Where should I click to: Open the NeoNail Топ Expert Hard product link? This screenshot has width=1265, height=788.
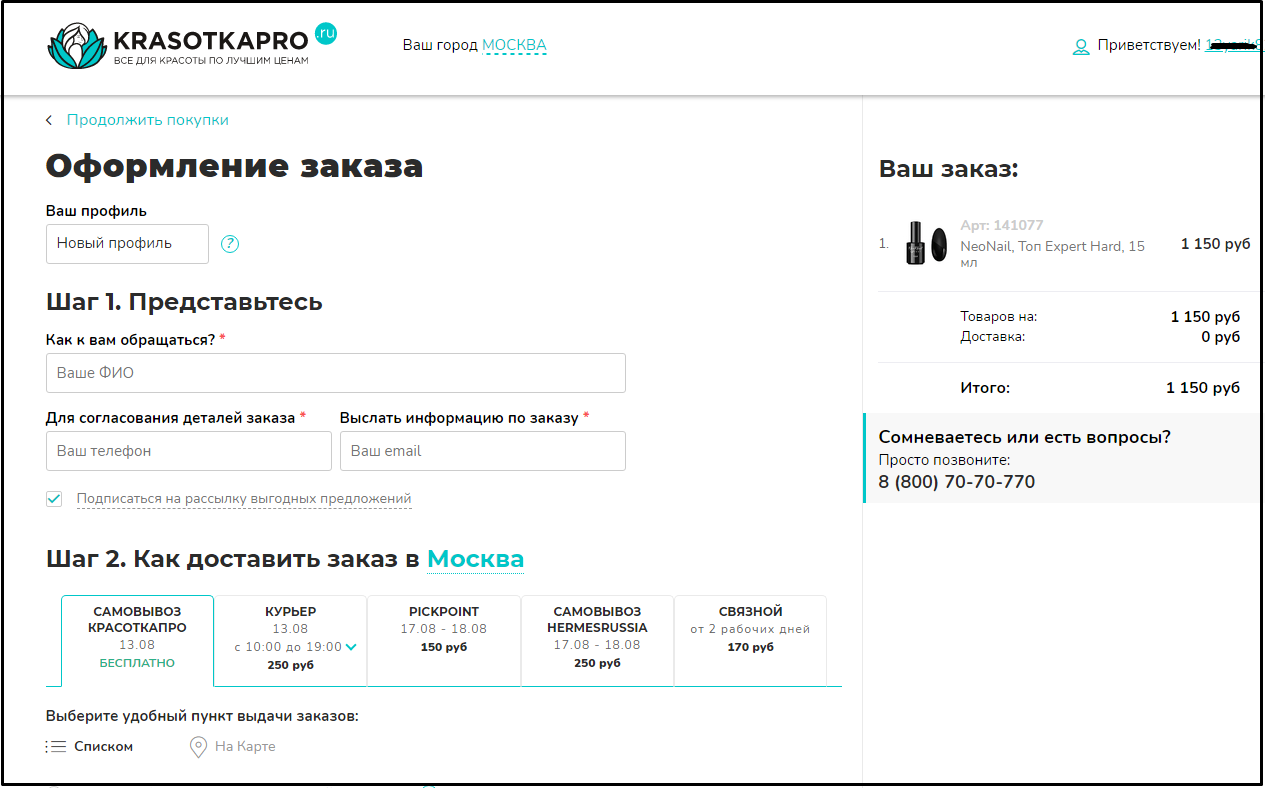(x=1053, y=254)
